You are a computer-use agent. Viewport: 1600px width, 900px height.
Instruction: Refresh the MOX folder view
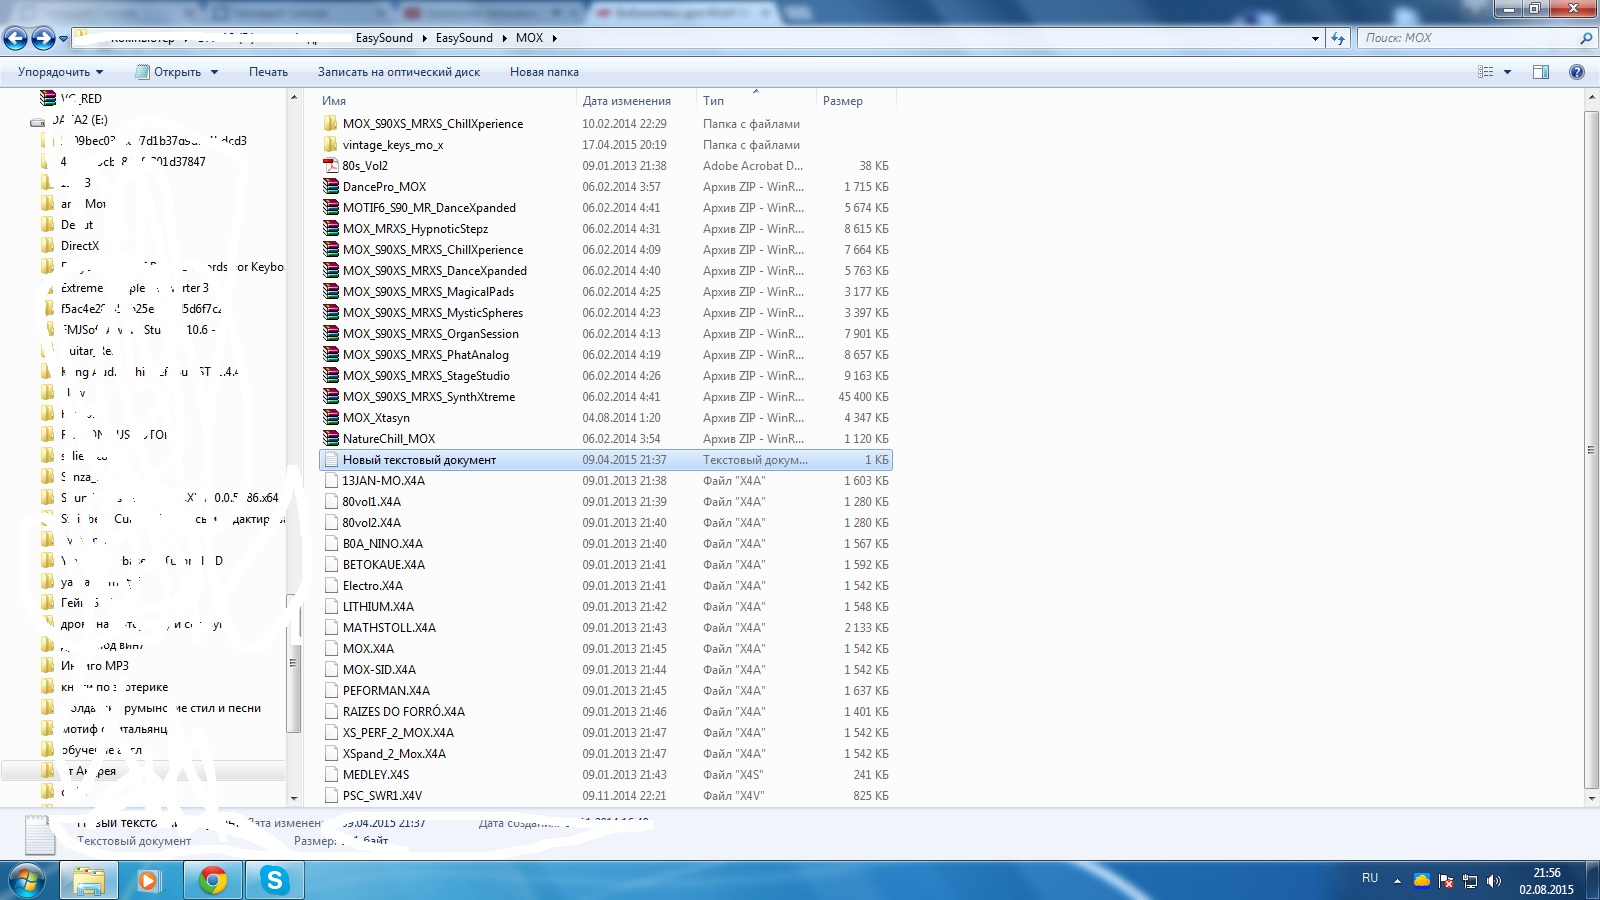click(1338, 38)
